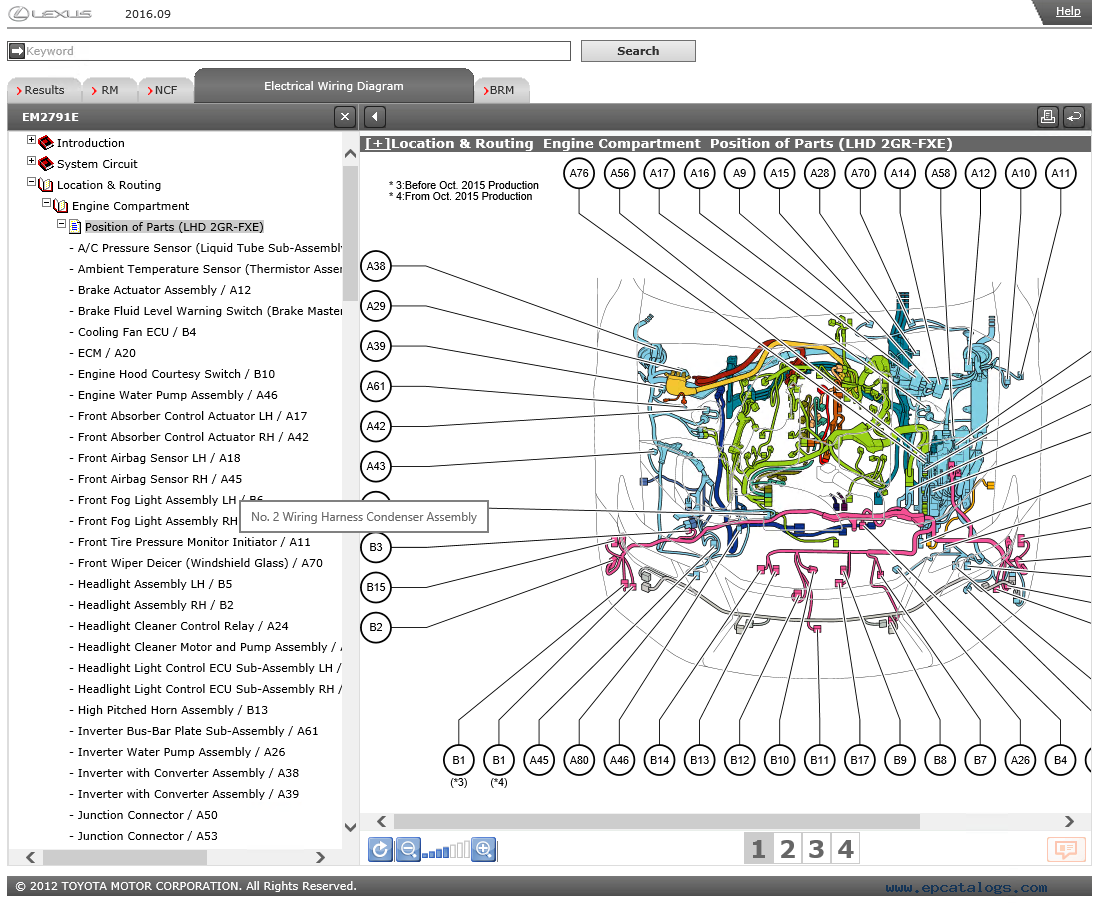Select connector callout A26 at diagram bottom
Screen dimensions: 1098x904
pos(1020,760)
